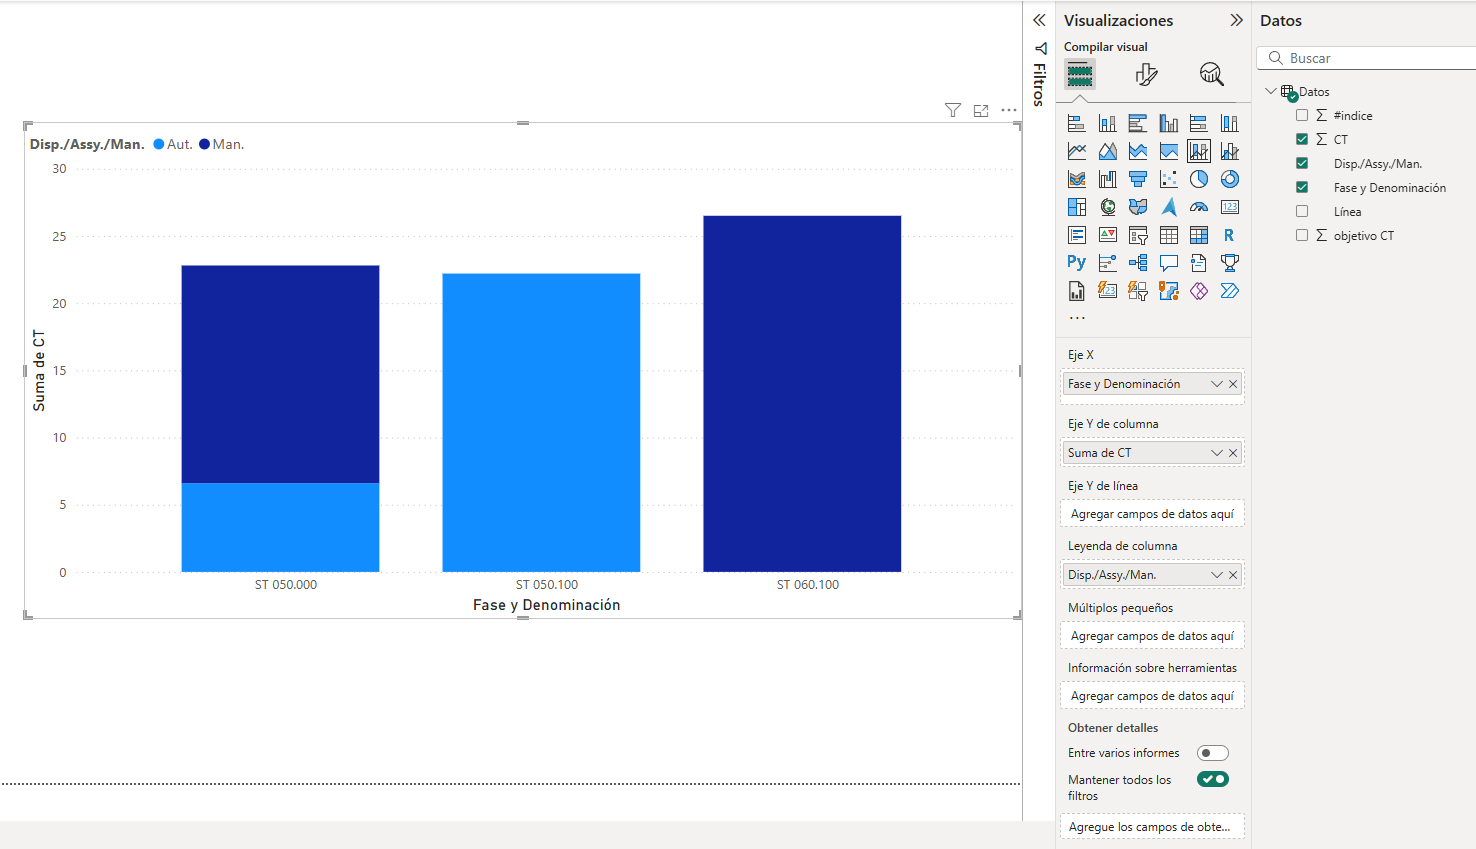Select the line and clustered column chart visual
The height and width of the screenshot is (849, 1476).
coord(1230,151)
